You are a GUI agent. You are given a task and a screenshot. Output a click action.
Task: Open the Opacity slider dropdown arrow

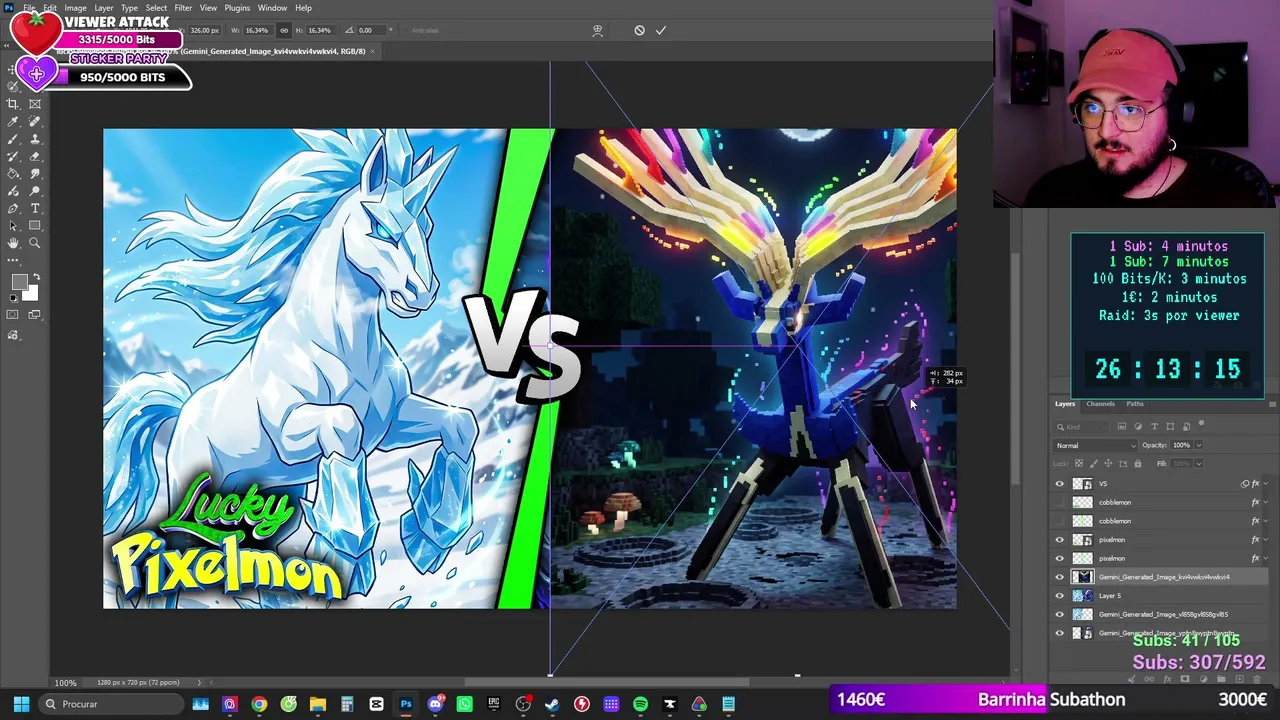click(x=1198, y=445)
